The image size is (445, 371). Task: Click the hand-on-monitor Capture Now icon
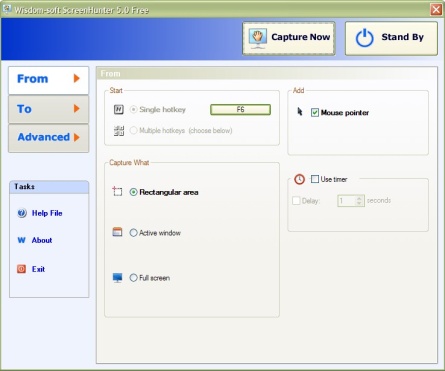pos(257,39)
